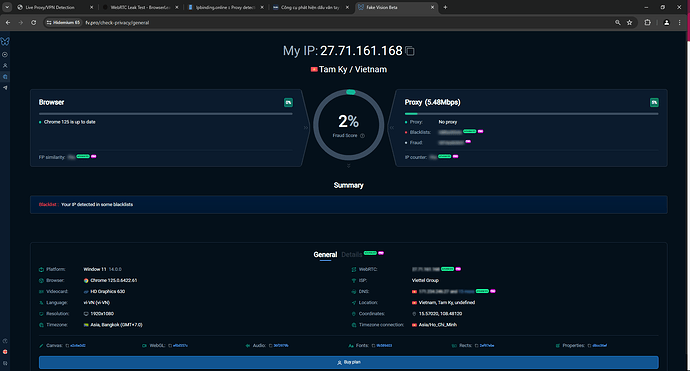The width and height of the screenshot is (690, 371).
Task: Click the Buy plan button
Action: coord(349,362)
